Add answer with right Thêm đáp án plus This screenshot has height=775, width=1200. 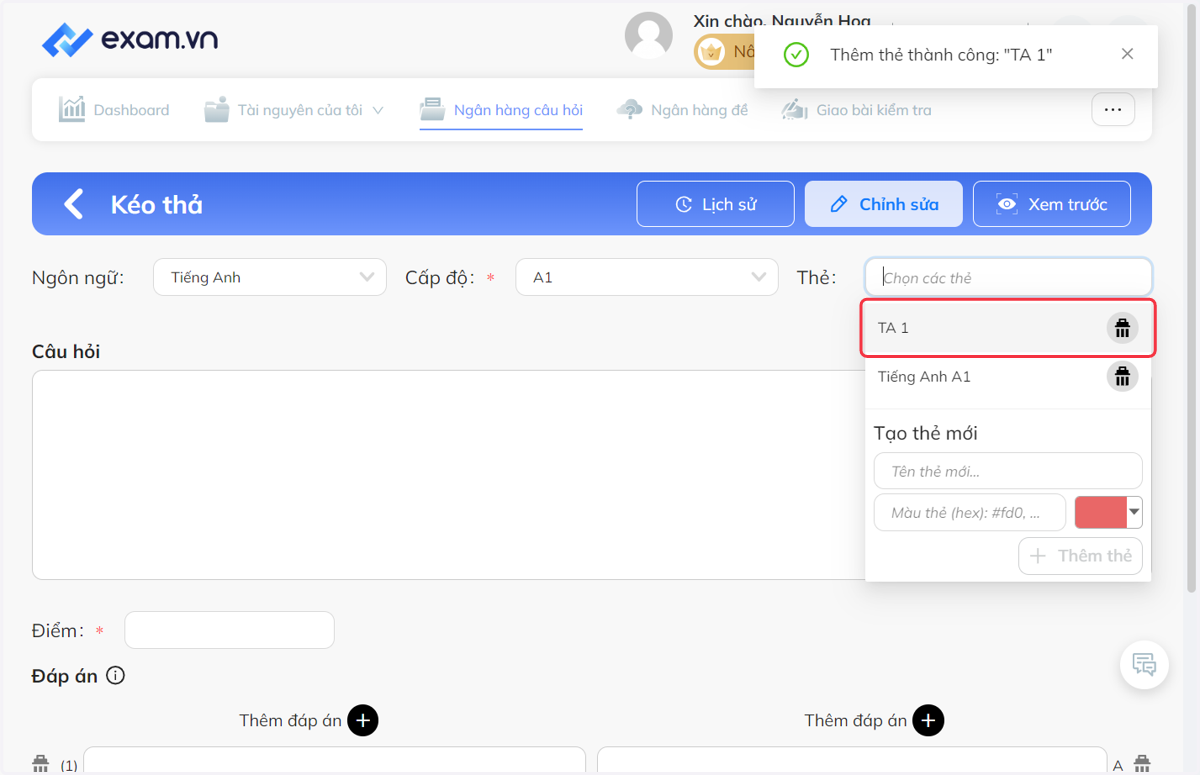[x=928, y=720]
